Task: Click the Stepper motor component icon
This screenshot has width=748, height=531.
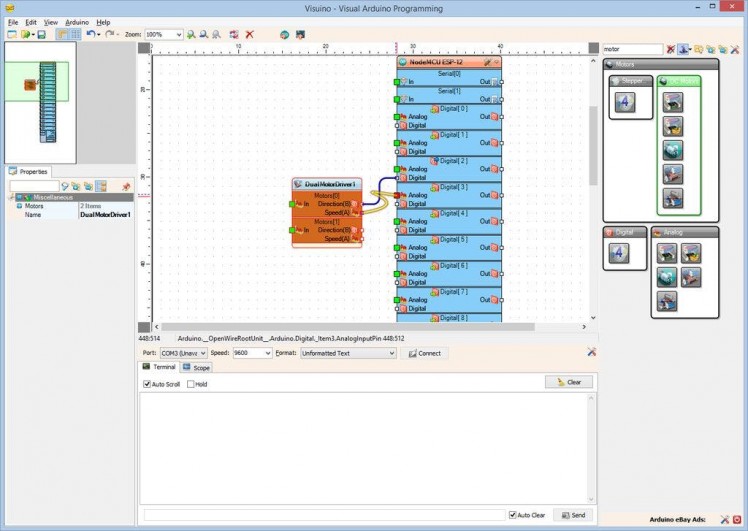Action: coord(625,101)
